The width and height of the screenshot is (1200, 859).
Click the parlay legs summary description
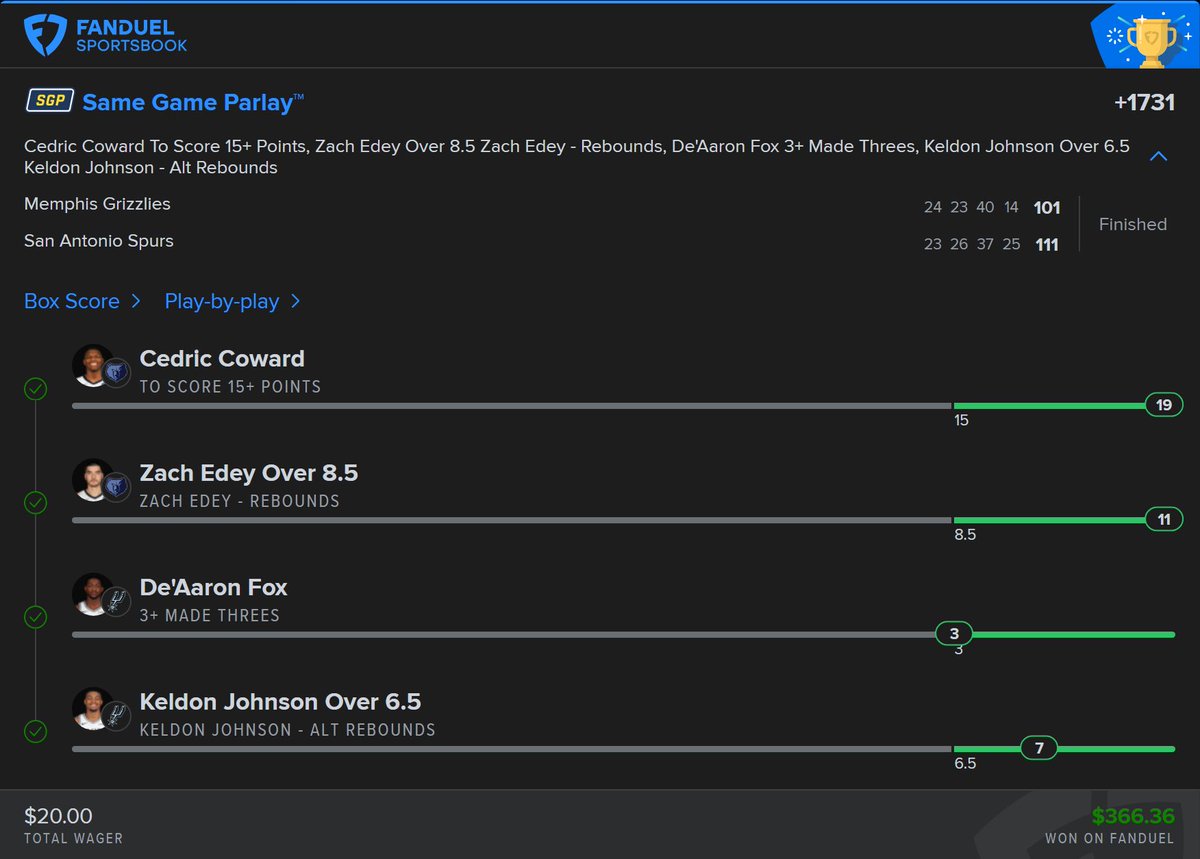[x=577, y=157]
